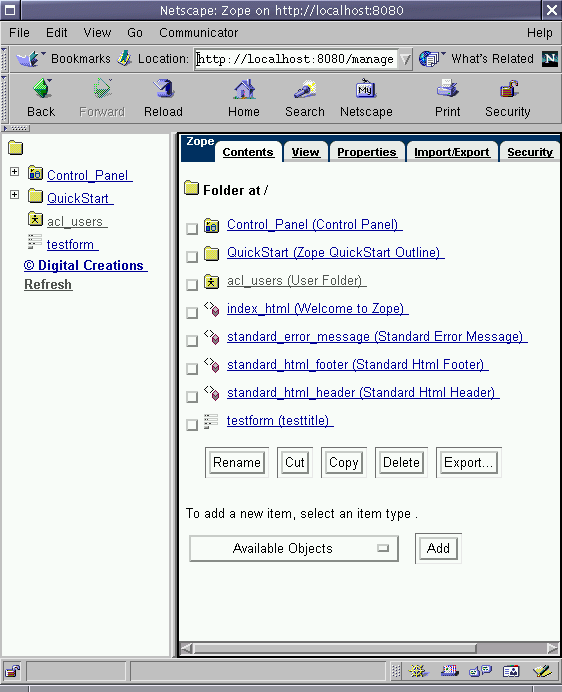Open the Communicator menu
Viewport: 562px width, 692px height.
199,33
